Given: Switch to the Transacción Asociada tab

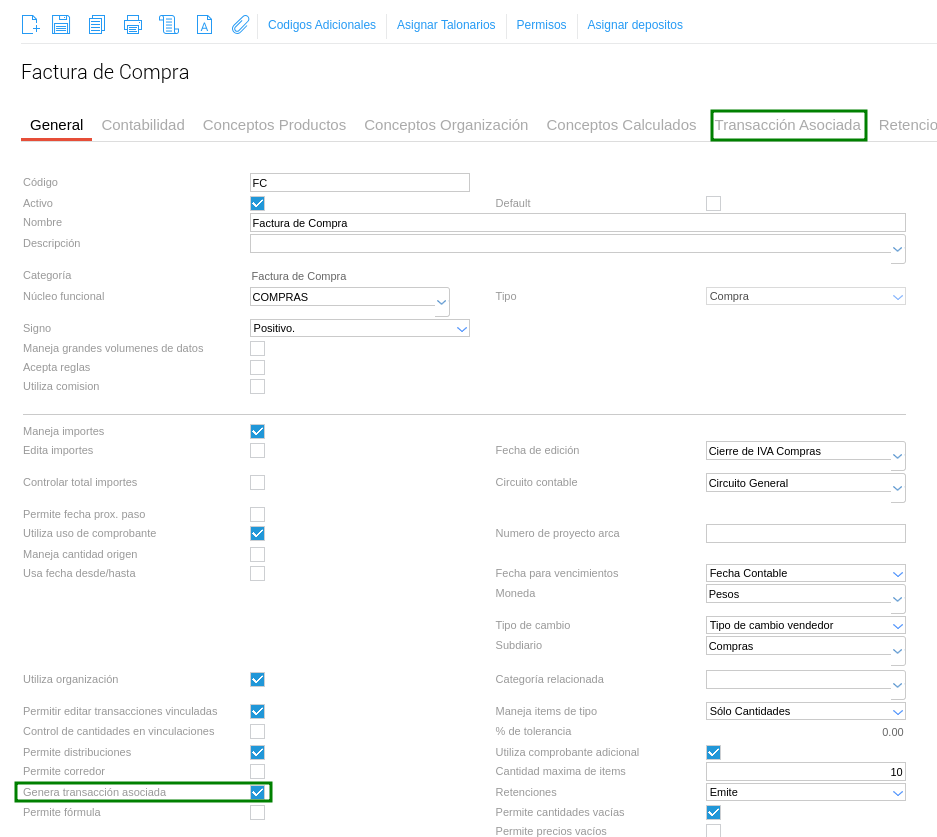Looking at the screenshot, I should (787, 125).
